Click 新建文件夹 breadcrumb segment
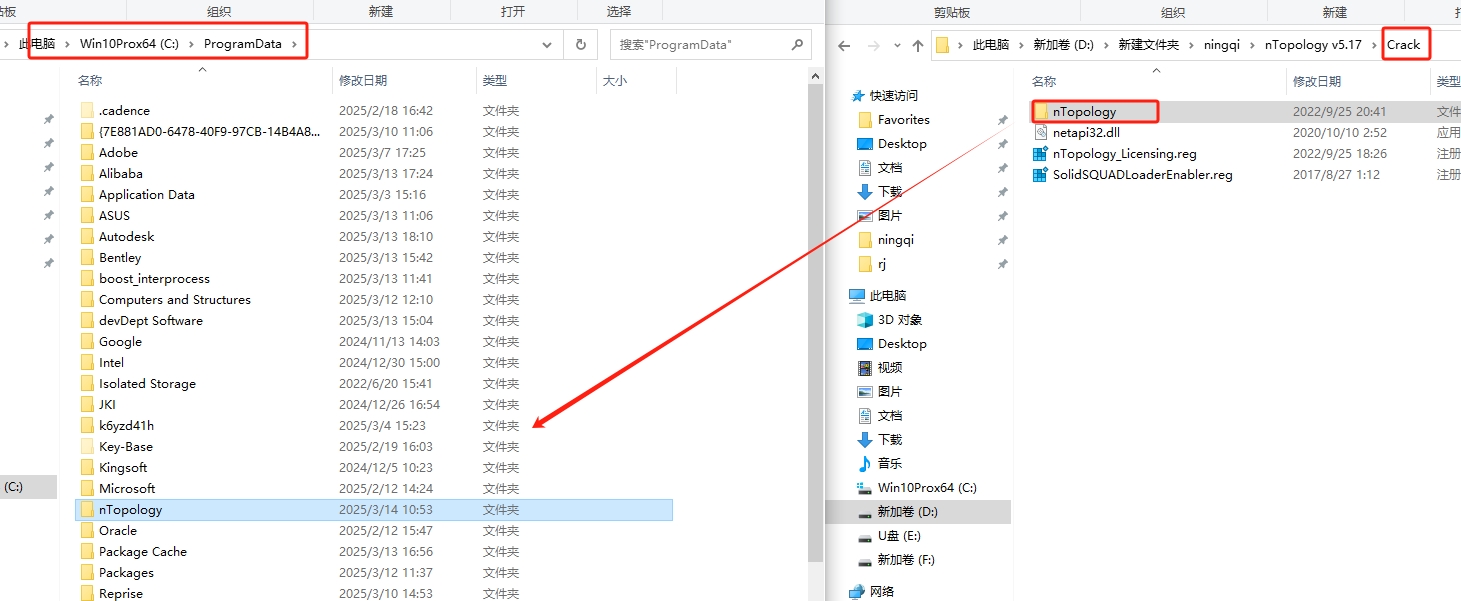Screen dimensions: 1461x601 (1148, 45)
